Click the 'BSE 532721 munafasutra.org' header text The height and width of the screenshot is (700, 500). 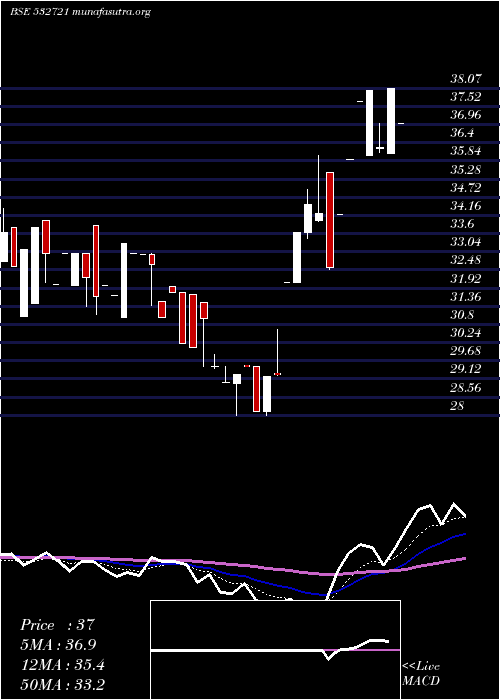(80, 12)
